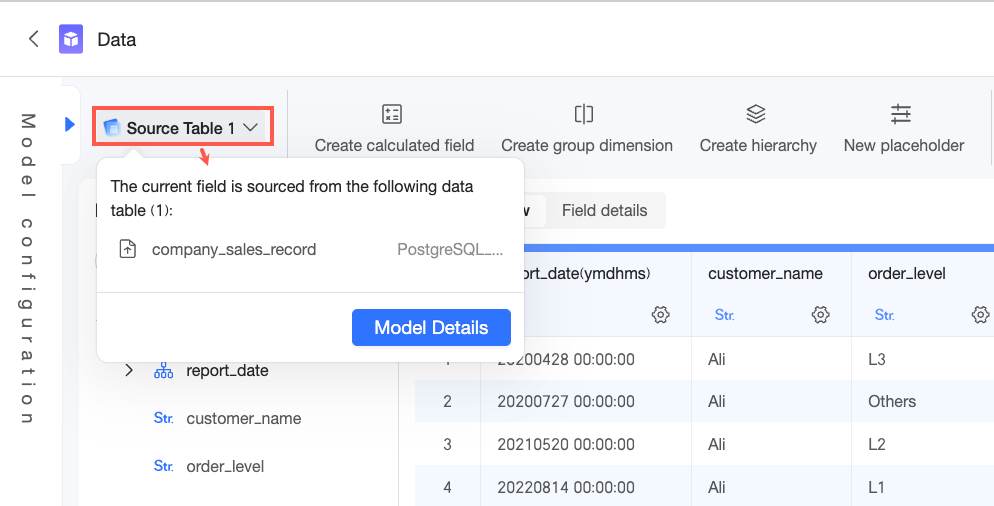This screenshot has width=994, height=506.
Task: Click the Model configuration vertical label
Action: click(x=28, y=270)
